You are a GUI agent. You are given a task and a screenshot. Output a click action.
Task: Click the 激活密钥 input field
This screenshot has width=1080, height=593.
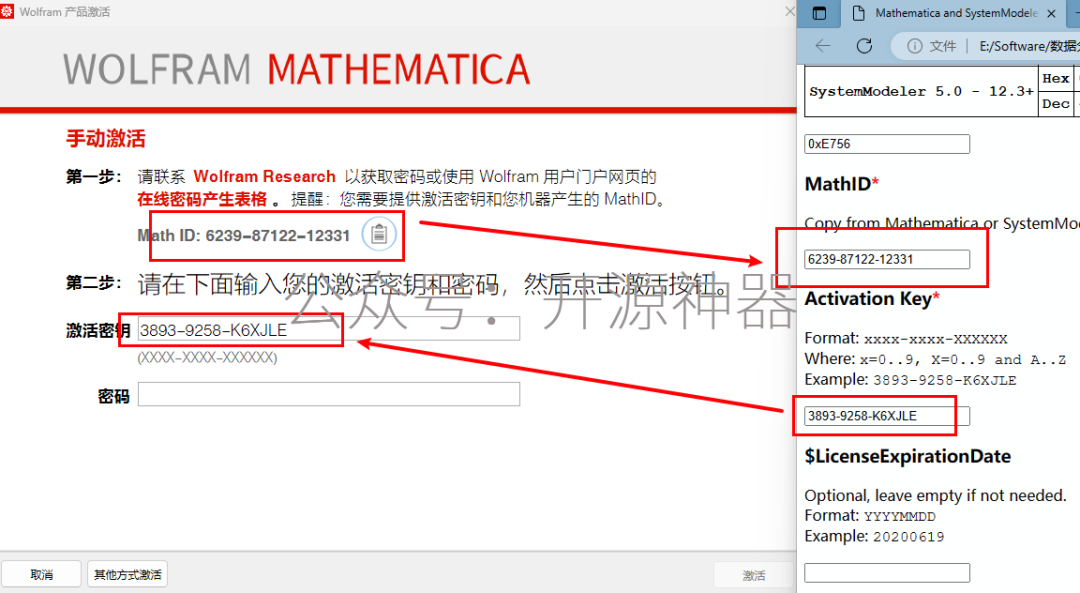click(x=329, y=329)
